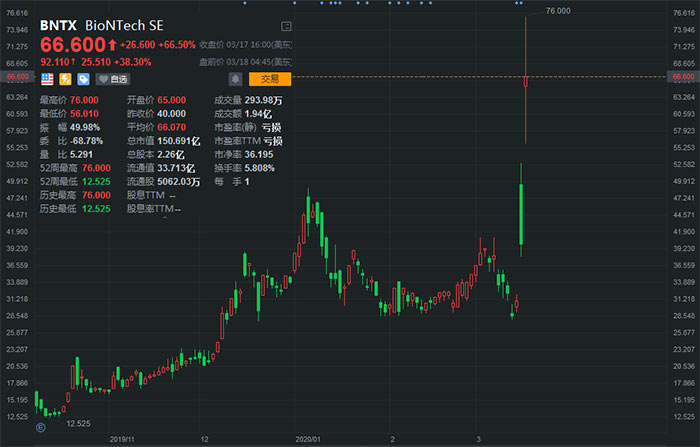700x447 pixels.
Task: Click the 76.000 high annotation on chart
Action: coord(558,11)
